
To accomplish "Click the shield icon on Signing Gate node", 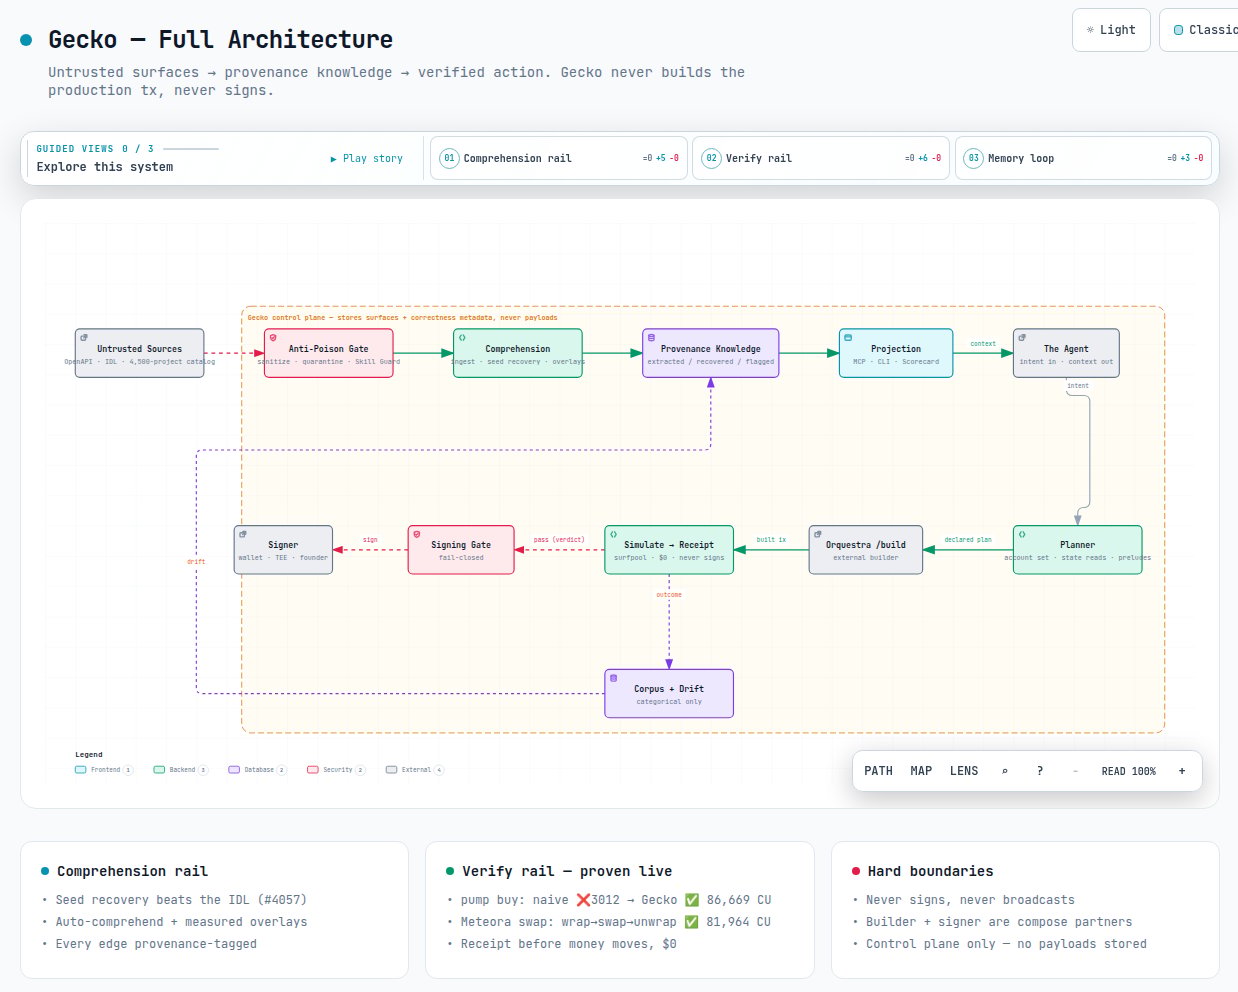I will 417,534.
